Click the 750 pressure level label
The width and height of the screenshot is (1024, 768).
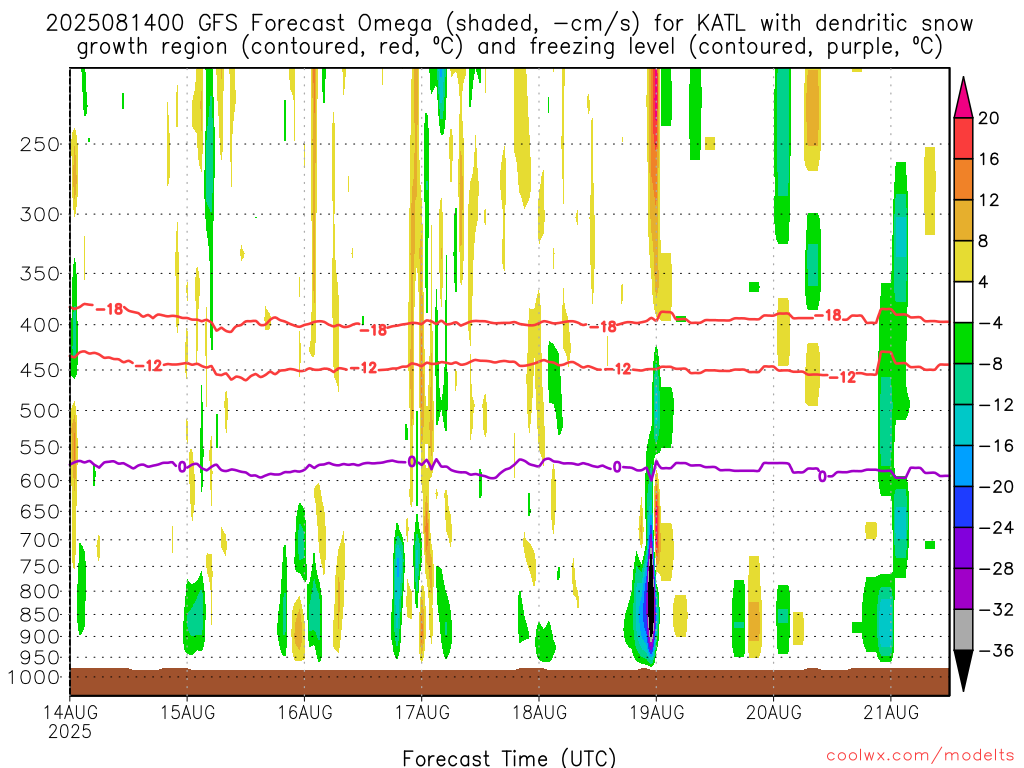(x=40, y=566)
